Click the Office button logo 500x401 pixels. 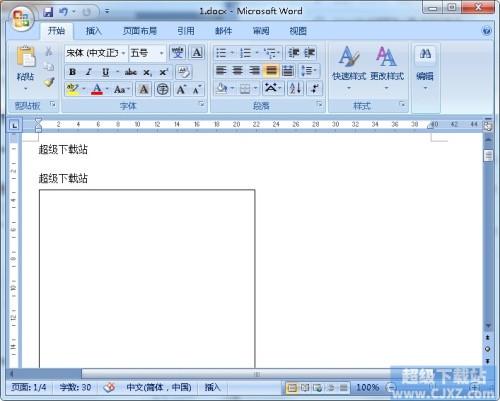21,19
